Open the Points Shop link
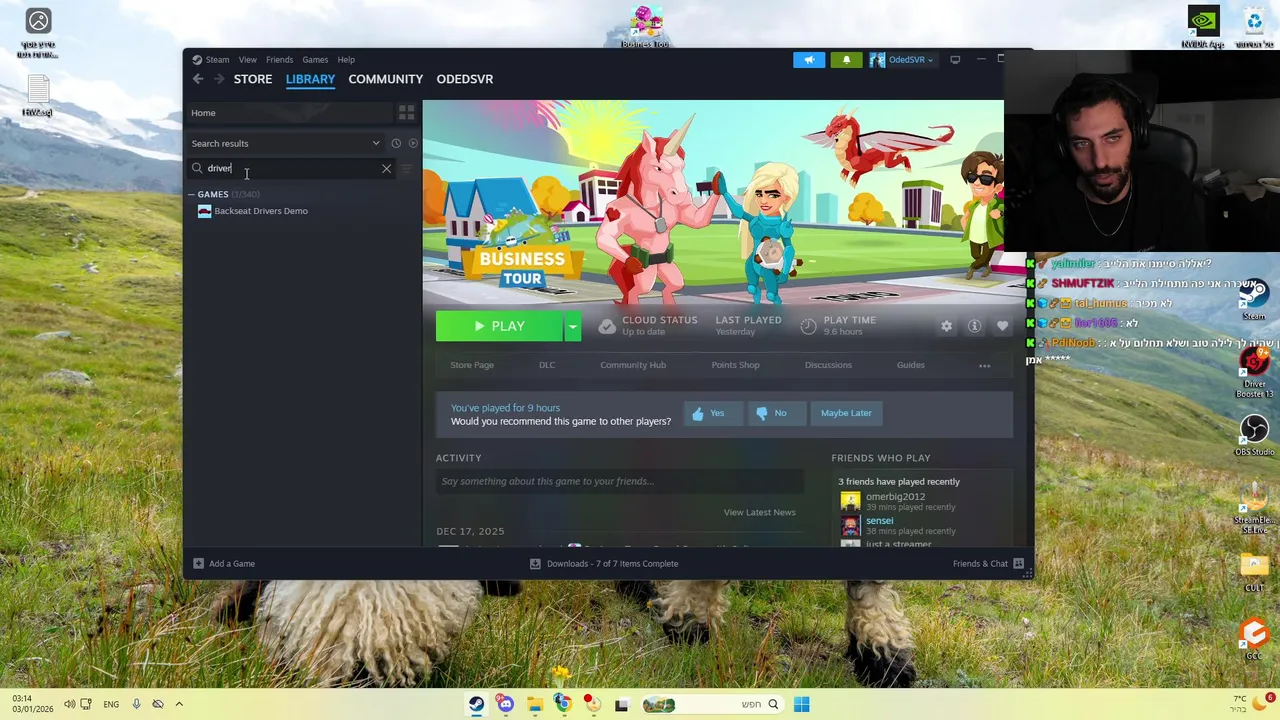This screenshot has height=720, width=1280. 735,365
